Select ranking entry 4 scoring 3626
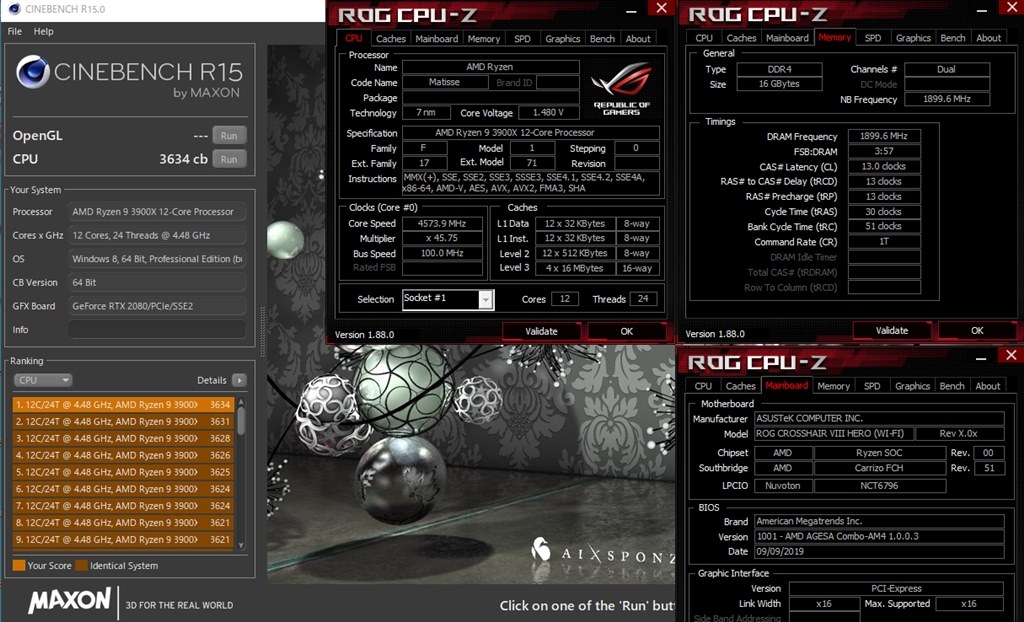The image size is (1024, 622). pos(123,455)
